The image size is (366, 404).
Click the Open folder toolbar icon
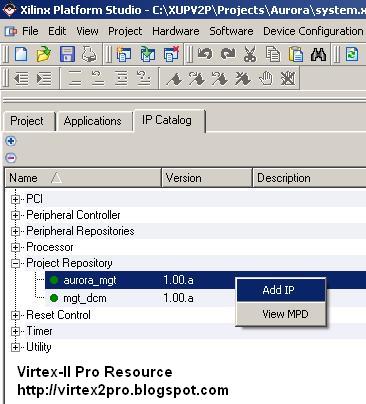44,54
